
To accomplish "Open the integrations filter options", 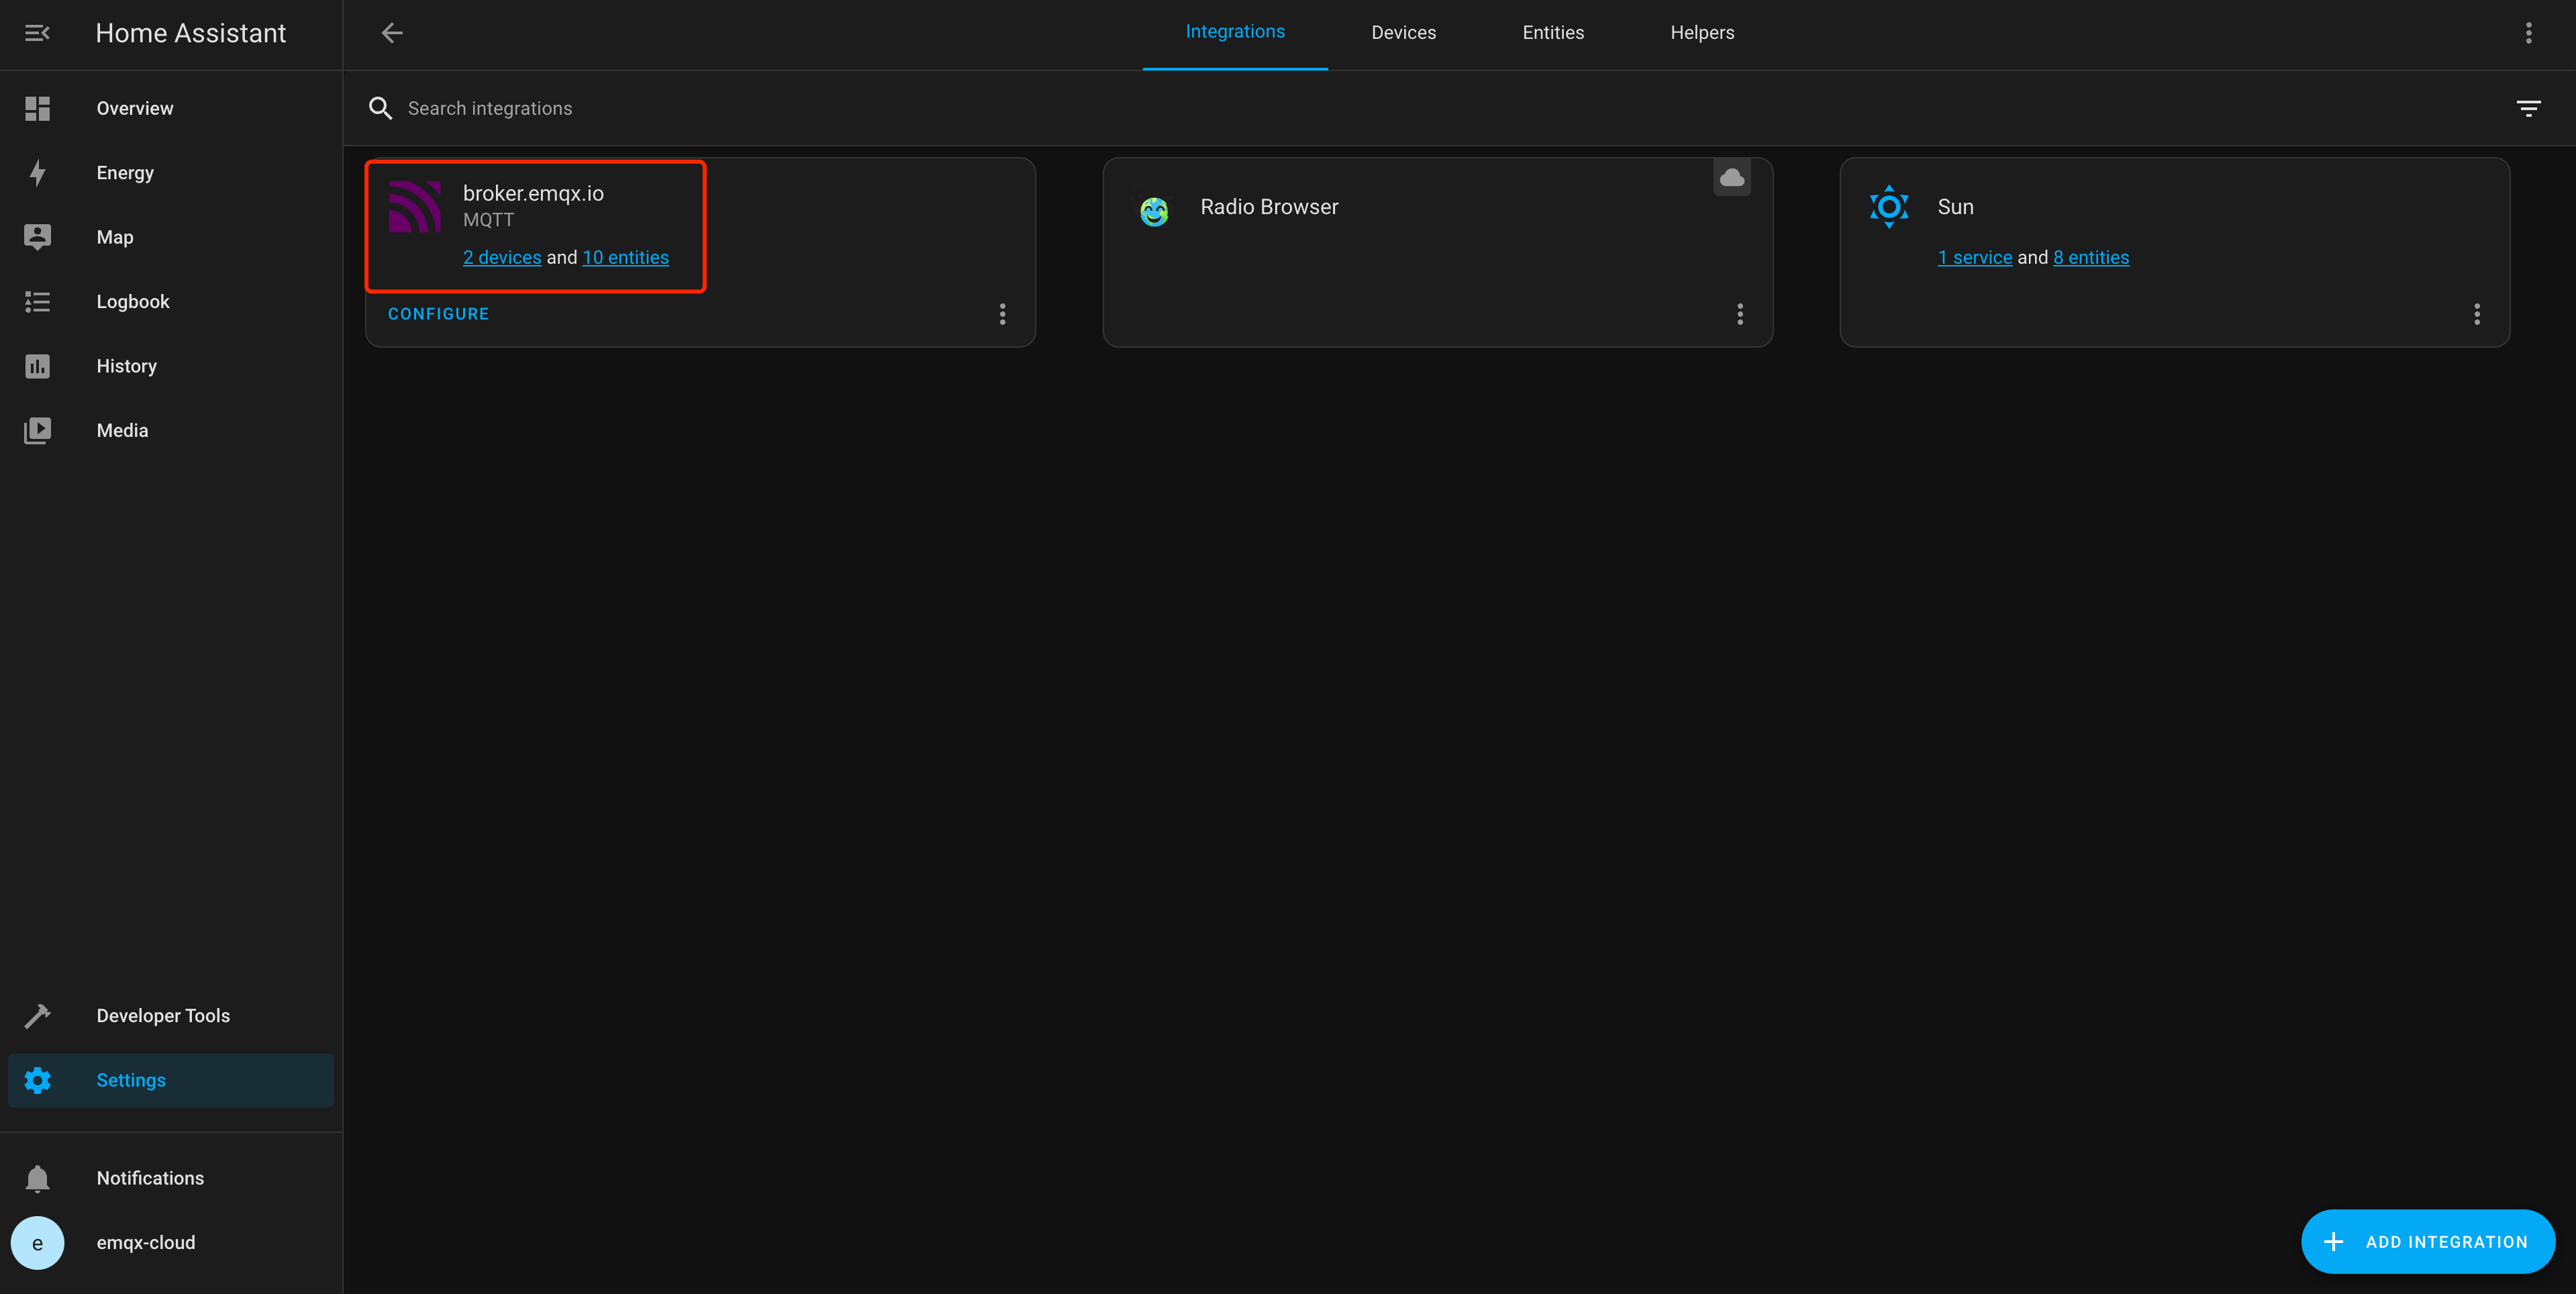I will pos(2529,108).
